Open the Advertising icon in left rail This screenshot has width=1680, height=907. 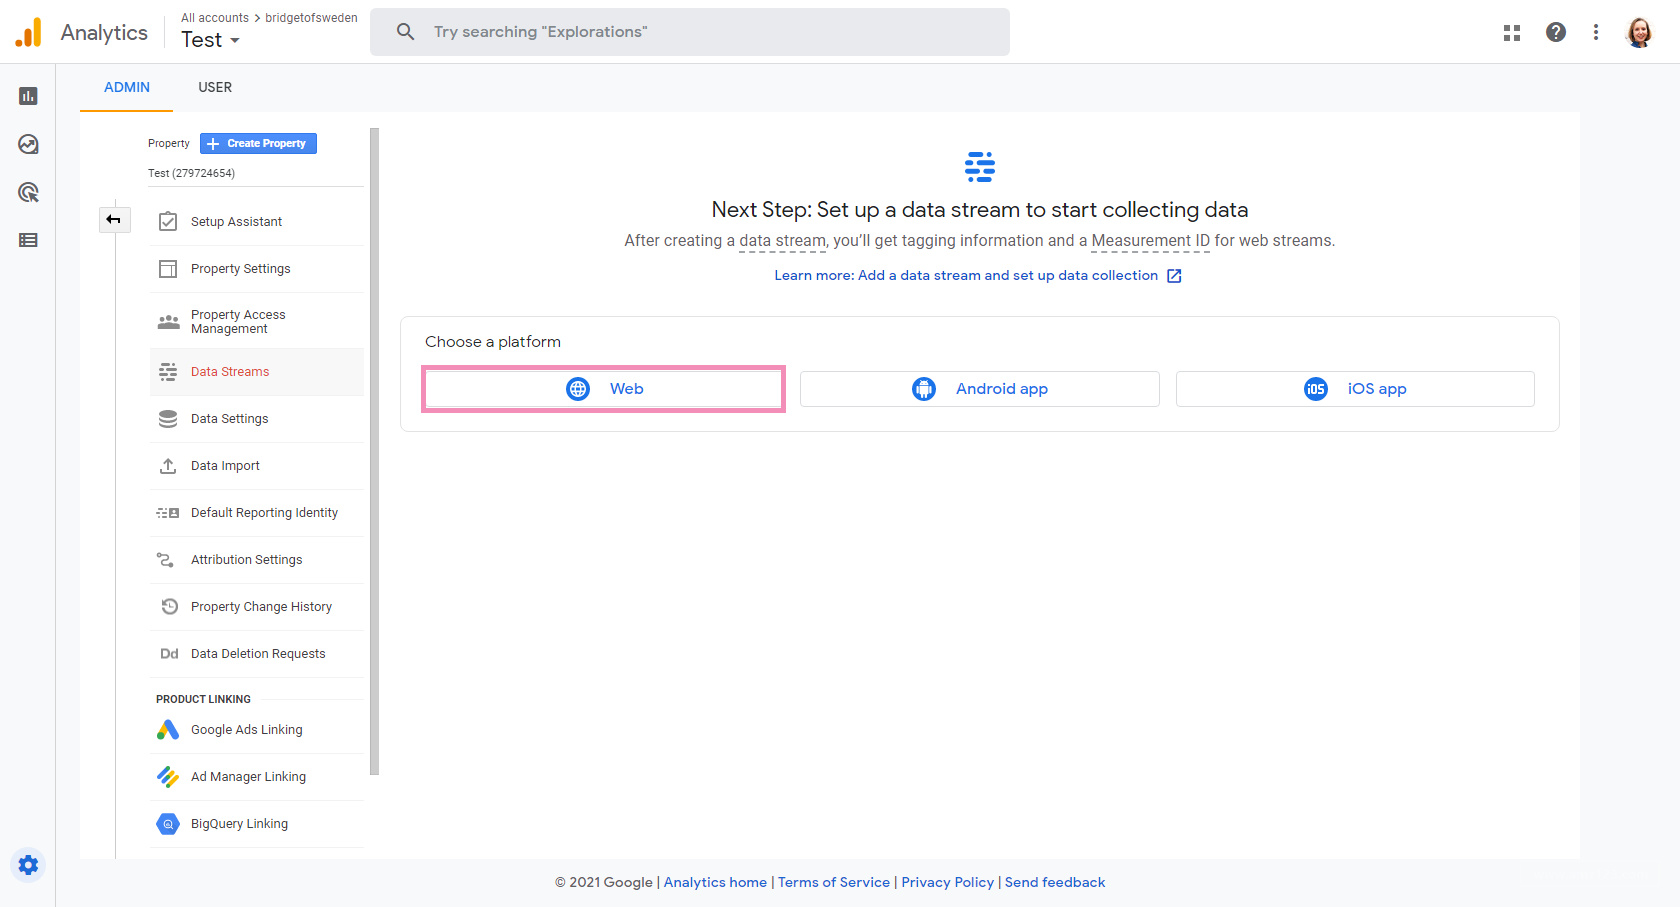pos(28,192)
